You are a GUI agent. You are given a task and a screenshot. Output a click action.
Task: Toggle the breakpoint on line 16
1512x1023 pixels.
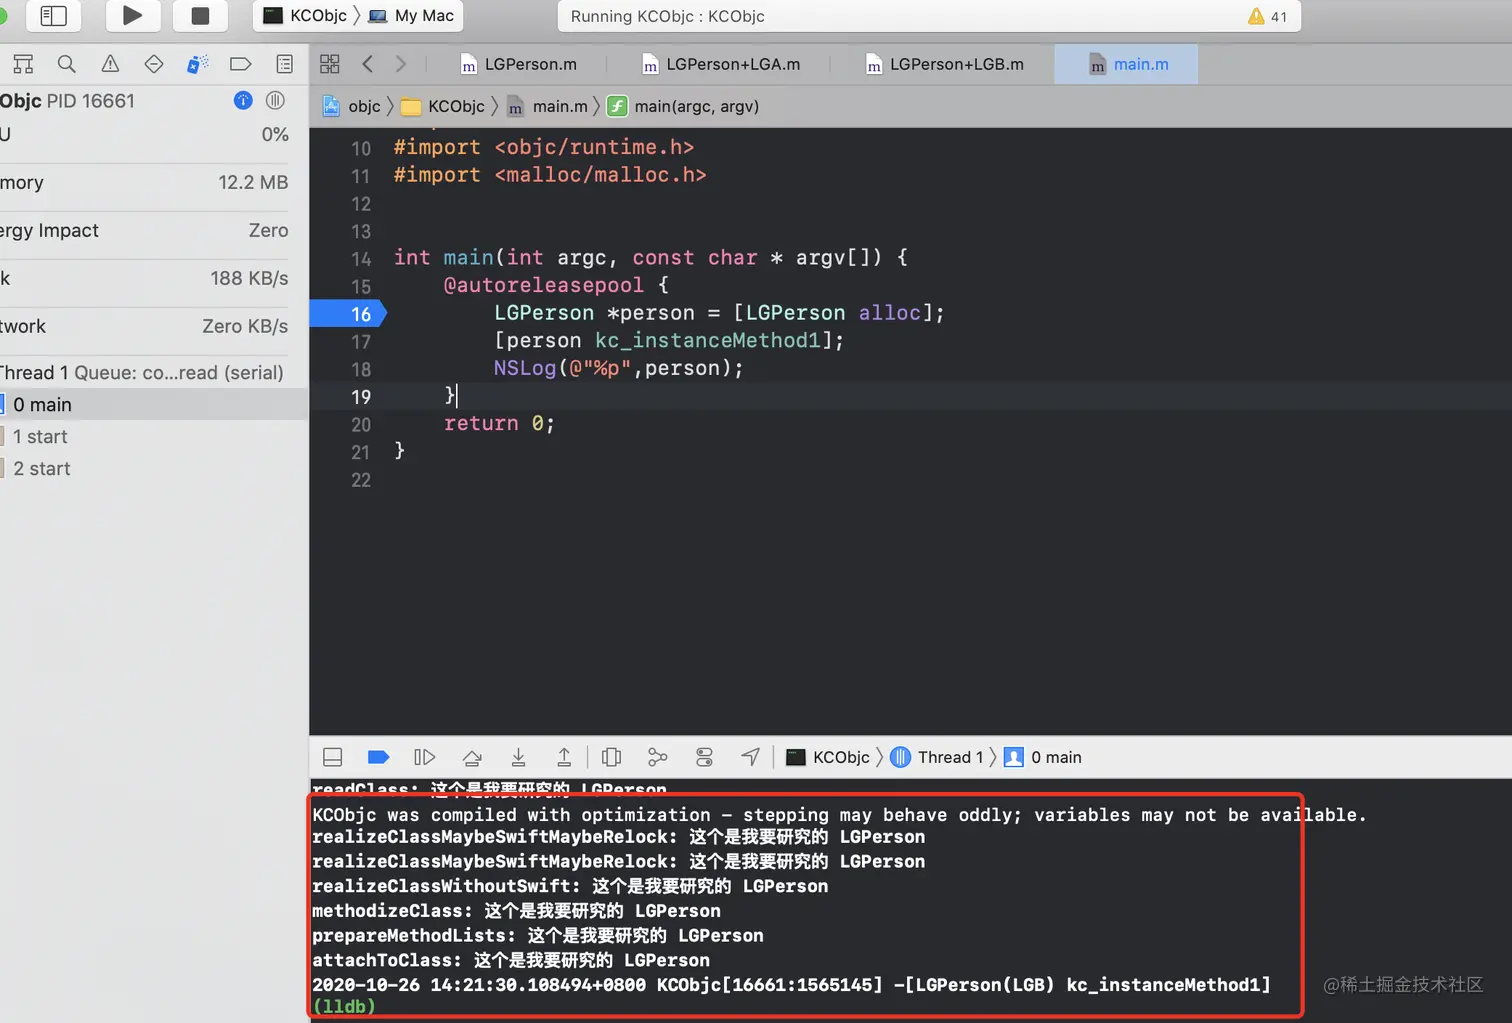tap(348, 314)
